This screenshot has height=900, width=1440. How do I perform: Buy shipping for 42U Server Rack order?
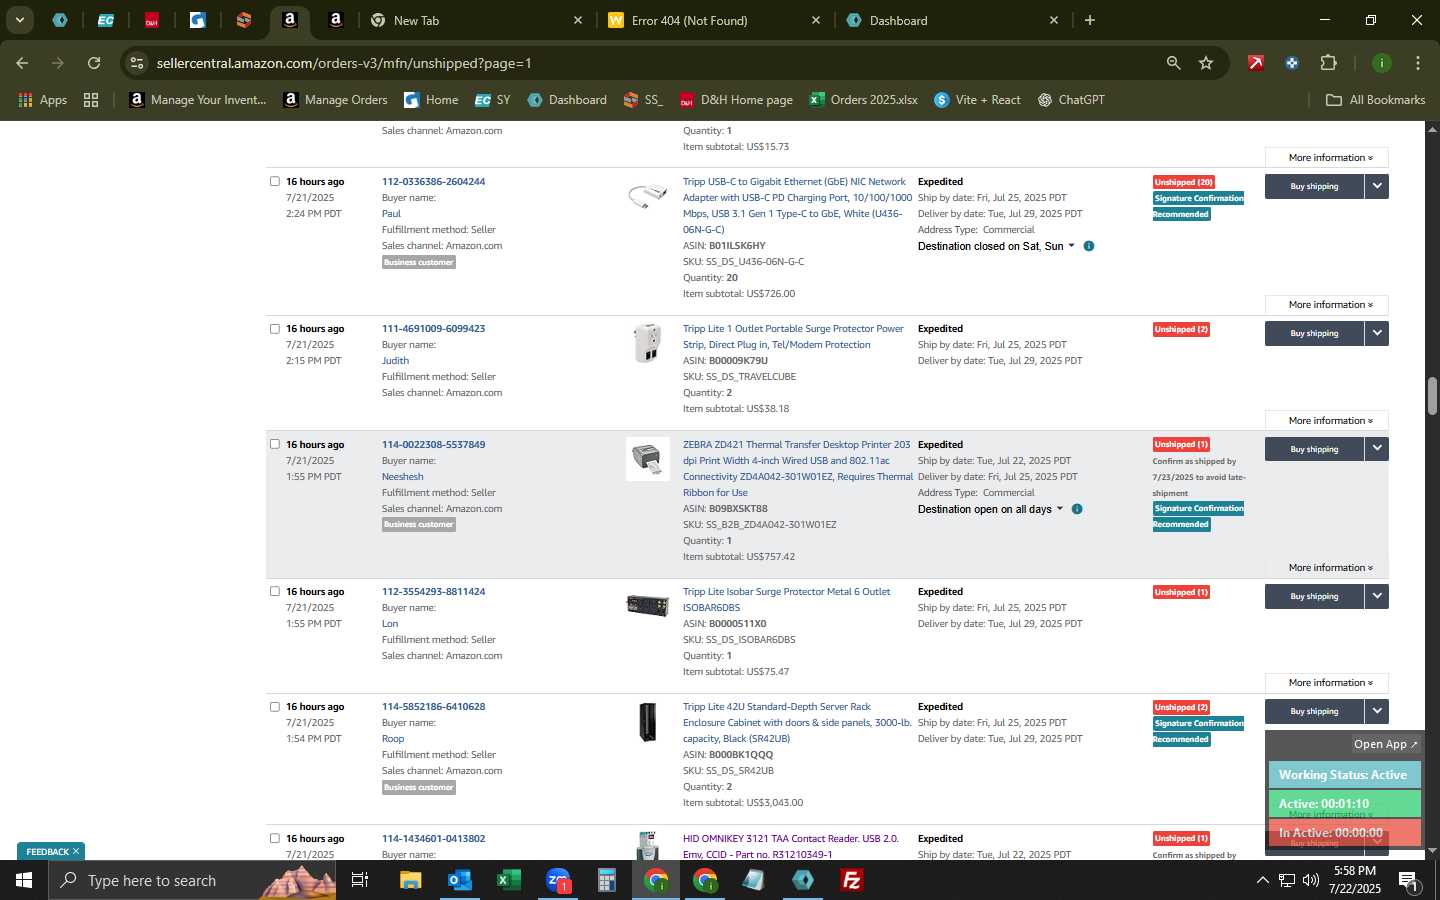pyautogui.click(x=1314, y=711)
